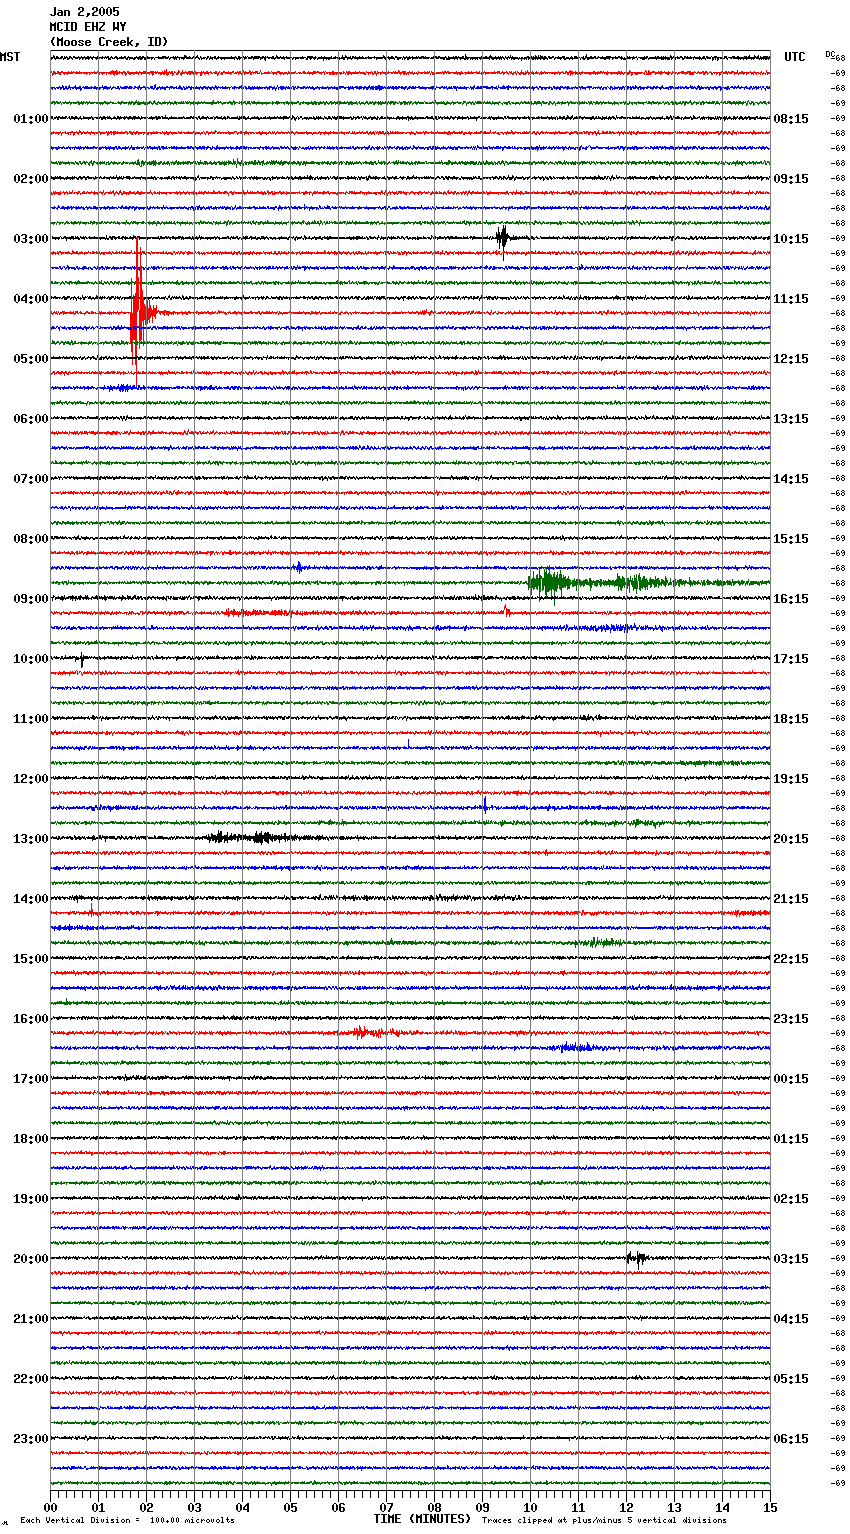Click the "01:00" MST hour label
This screenshot has height=1534, width=850.
tap(31, 119)
